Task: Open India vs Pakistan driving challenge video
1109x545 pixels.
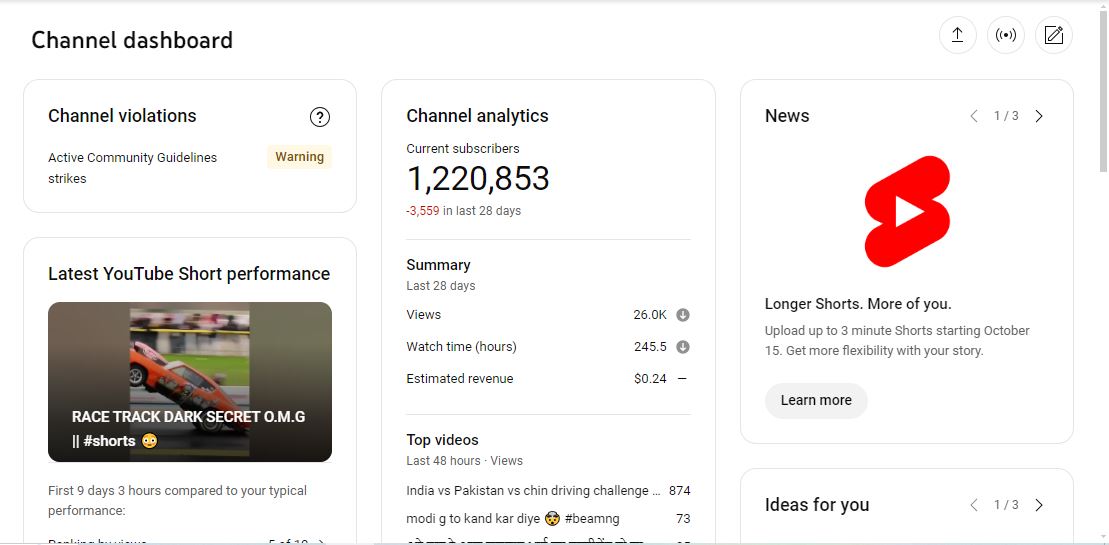Action: [533, 491]
